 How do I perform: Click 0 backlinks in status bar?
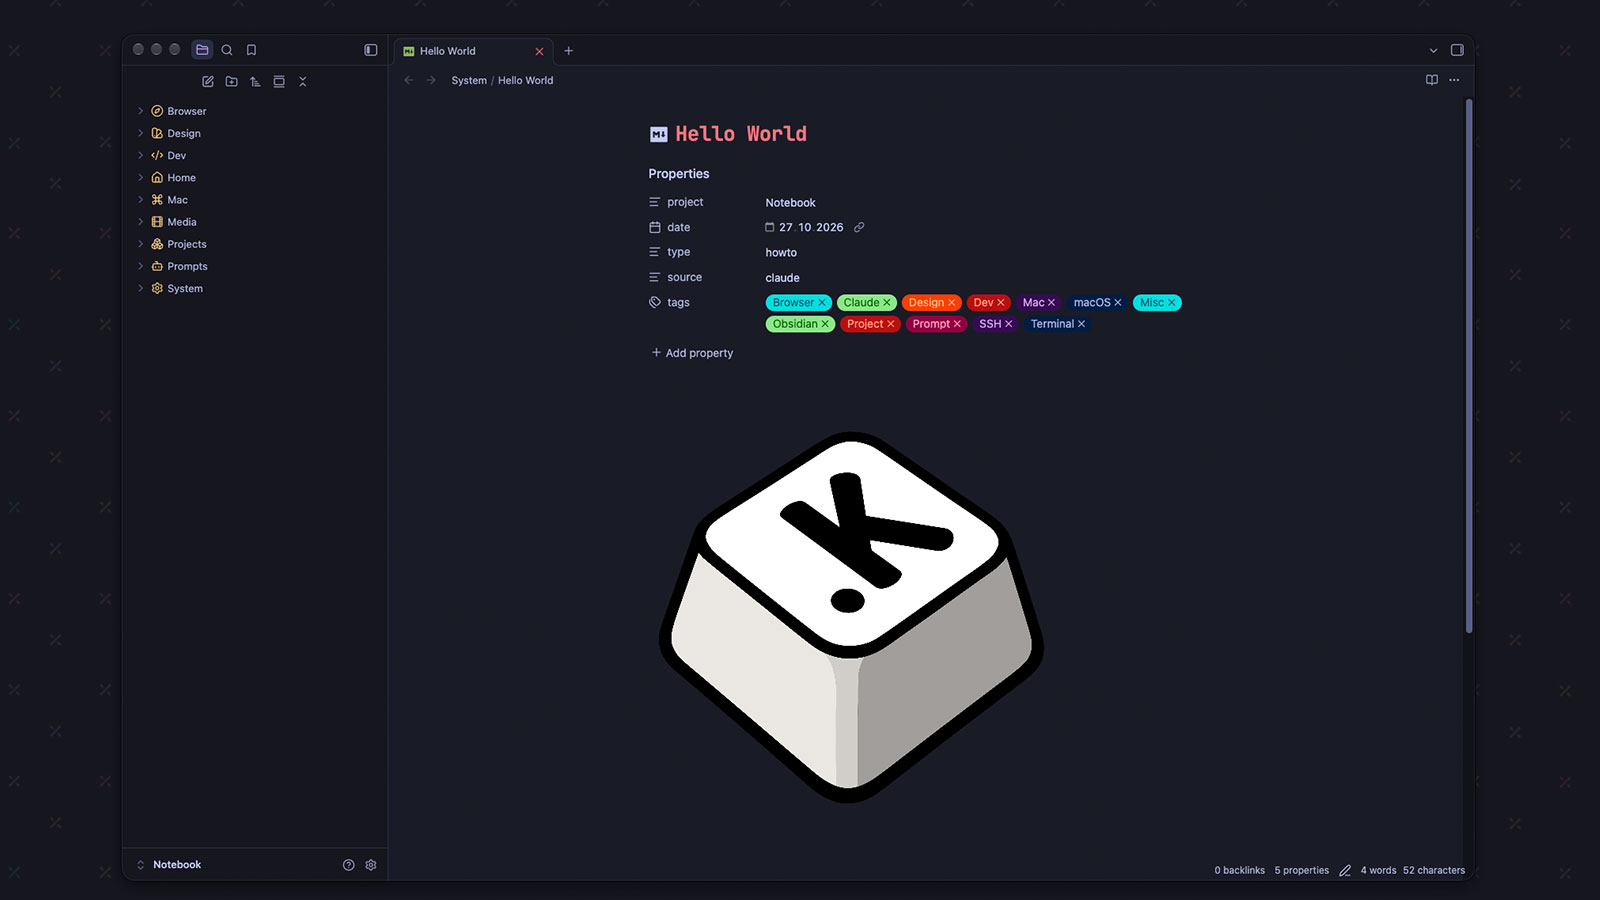(1240, 870)
